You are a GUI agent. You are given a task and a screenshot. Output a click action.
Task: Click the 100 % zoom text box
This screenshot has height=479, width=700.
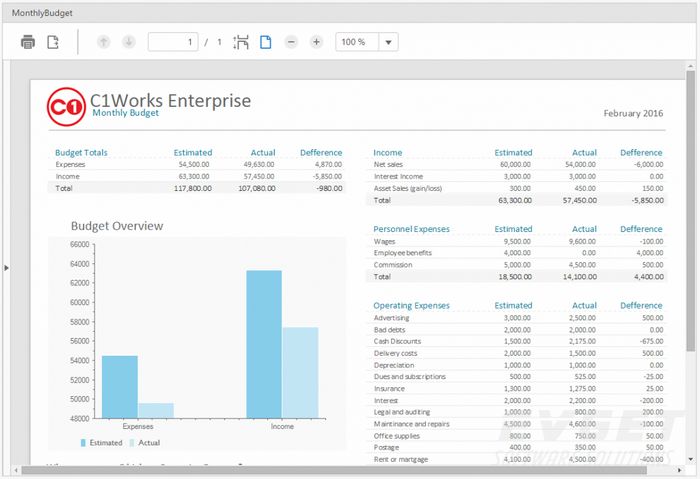357,42
